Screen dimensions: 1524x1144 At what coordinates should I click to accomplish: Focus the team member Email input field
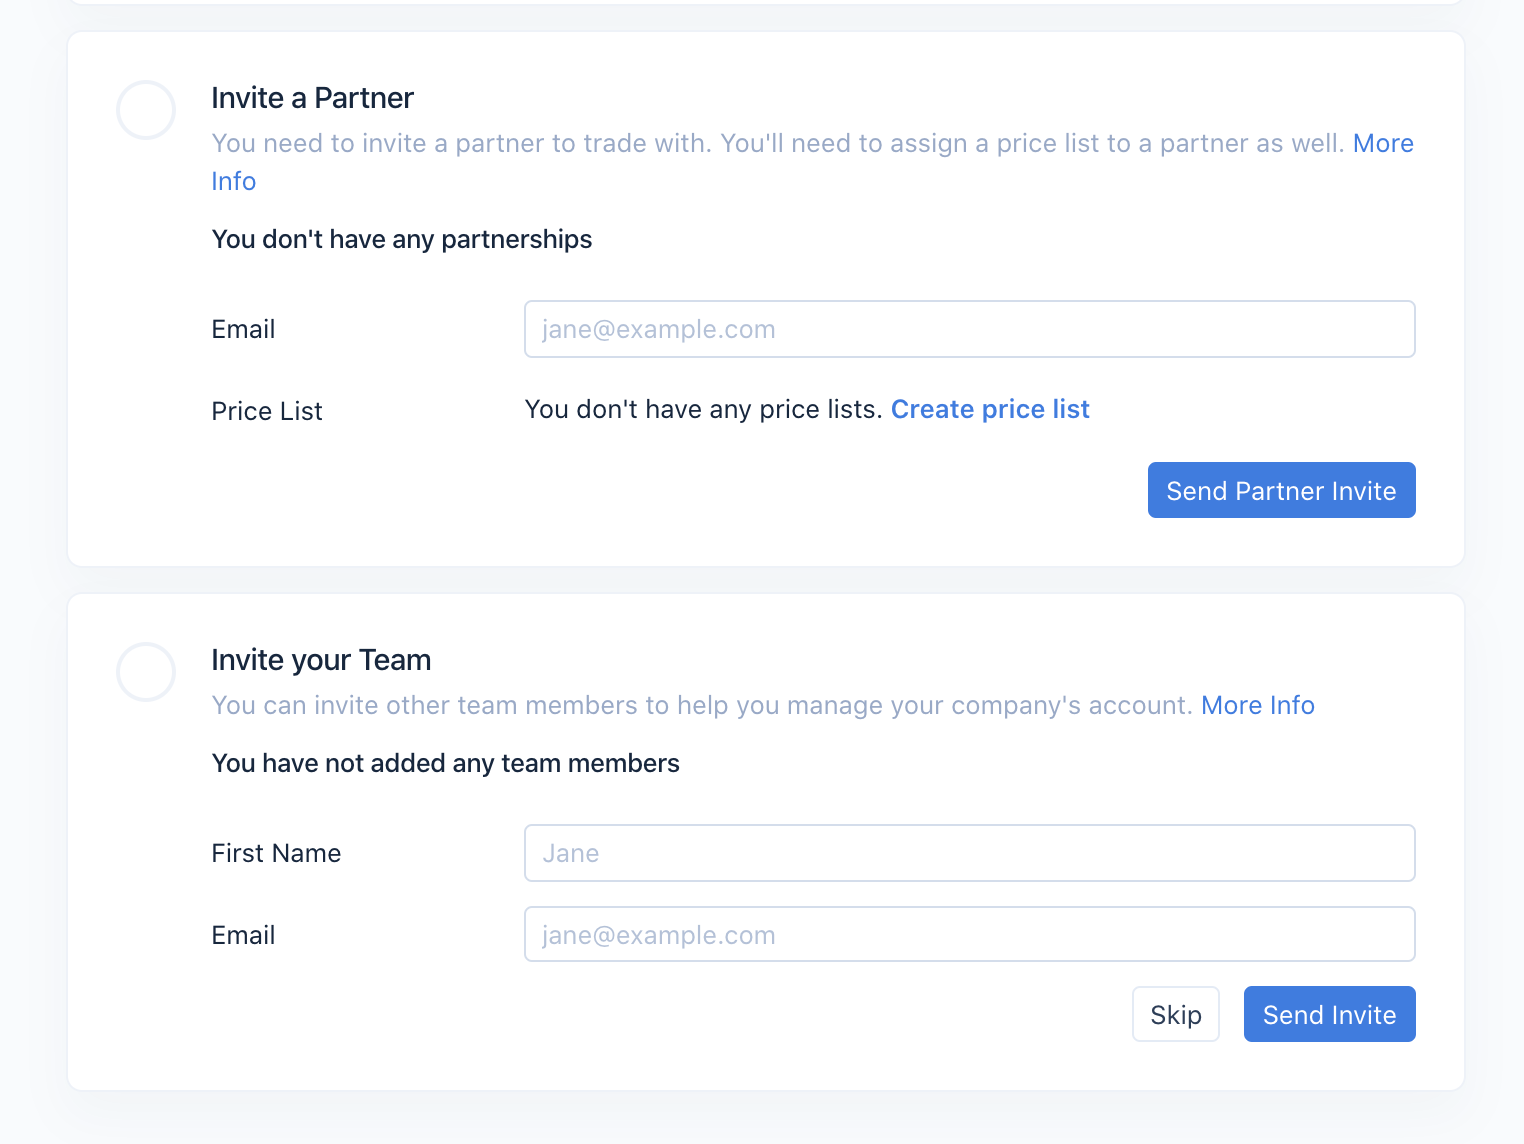click(x=969, y=935)
